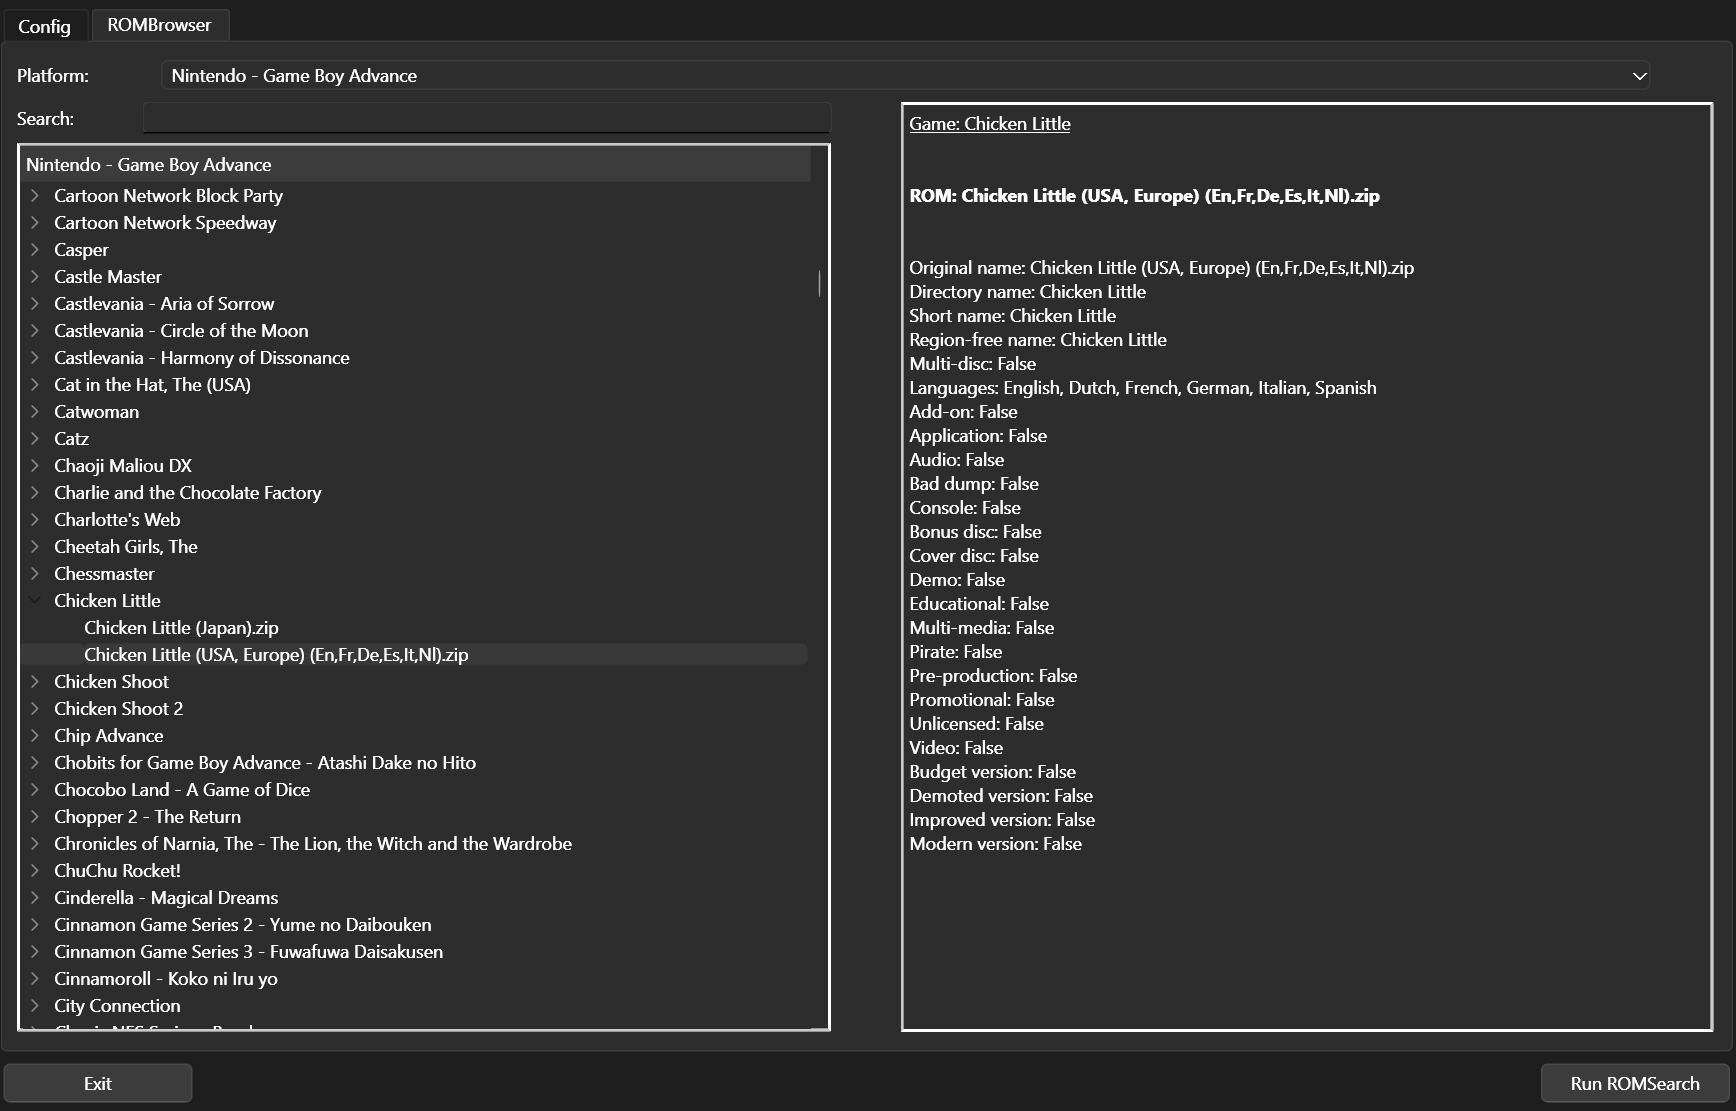The height and width of the screenshot is (1111, 1736).
Task: Click the 'Languages' detail line
Action: [x=1143, y=388]
